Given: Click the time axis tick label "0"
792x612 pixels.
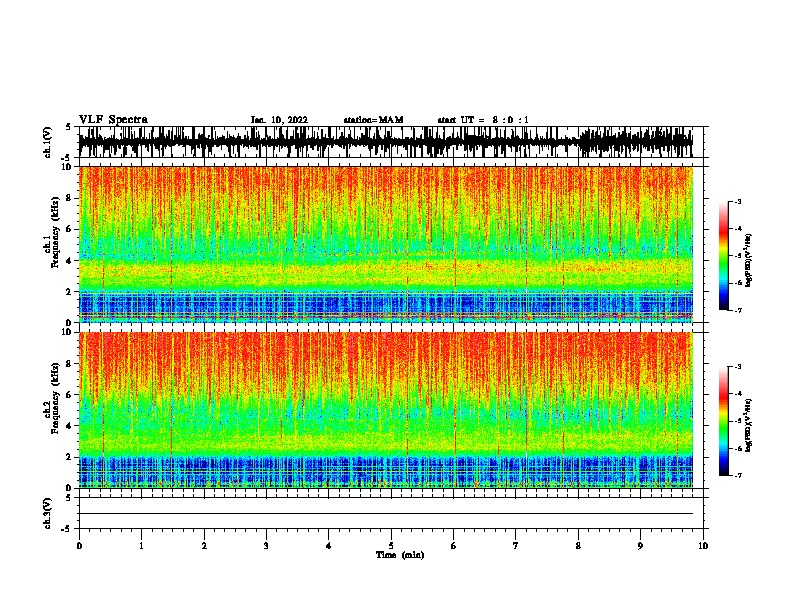Looking at the screenshot, I should tap(79, 546).
